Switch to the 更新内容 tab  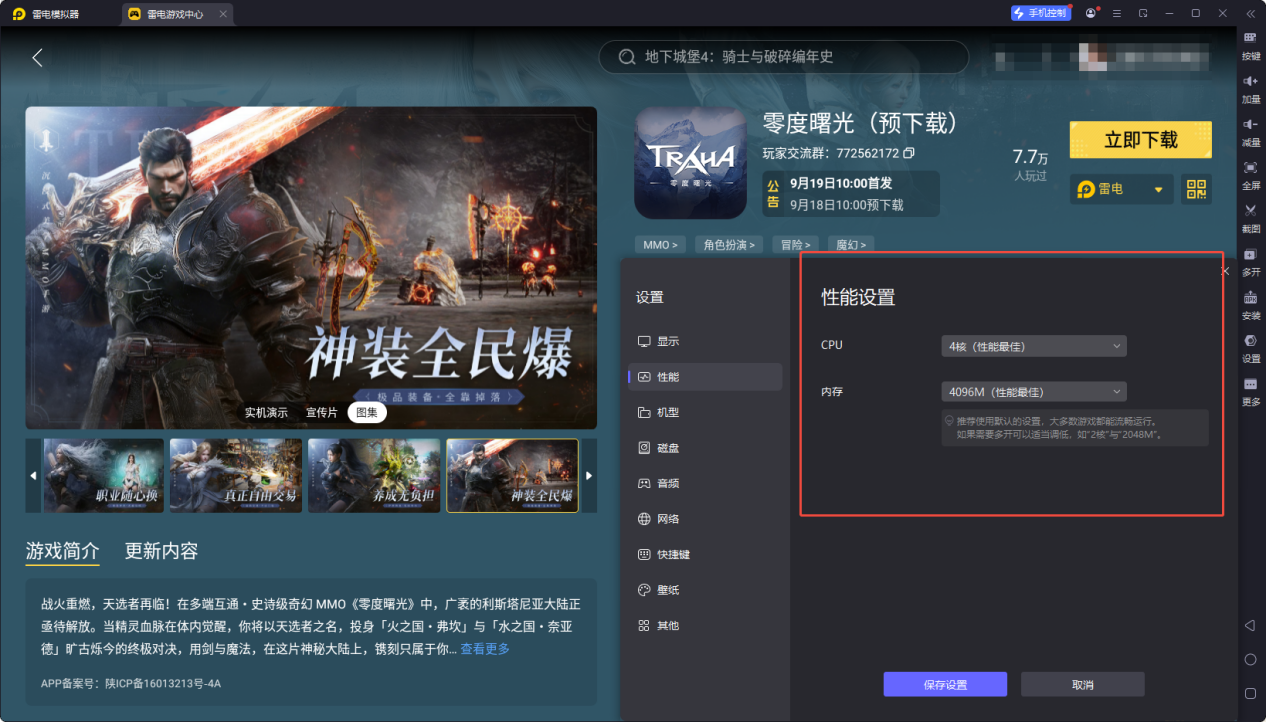click(x=160, y=551)
